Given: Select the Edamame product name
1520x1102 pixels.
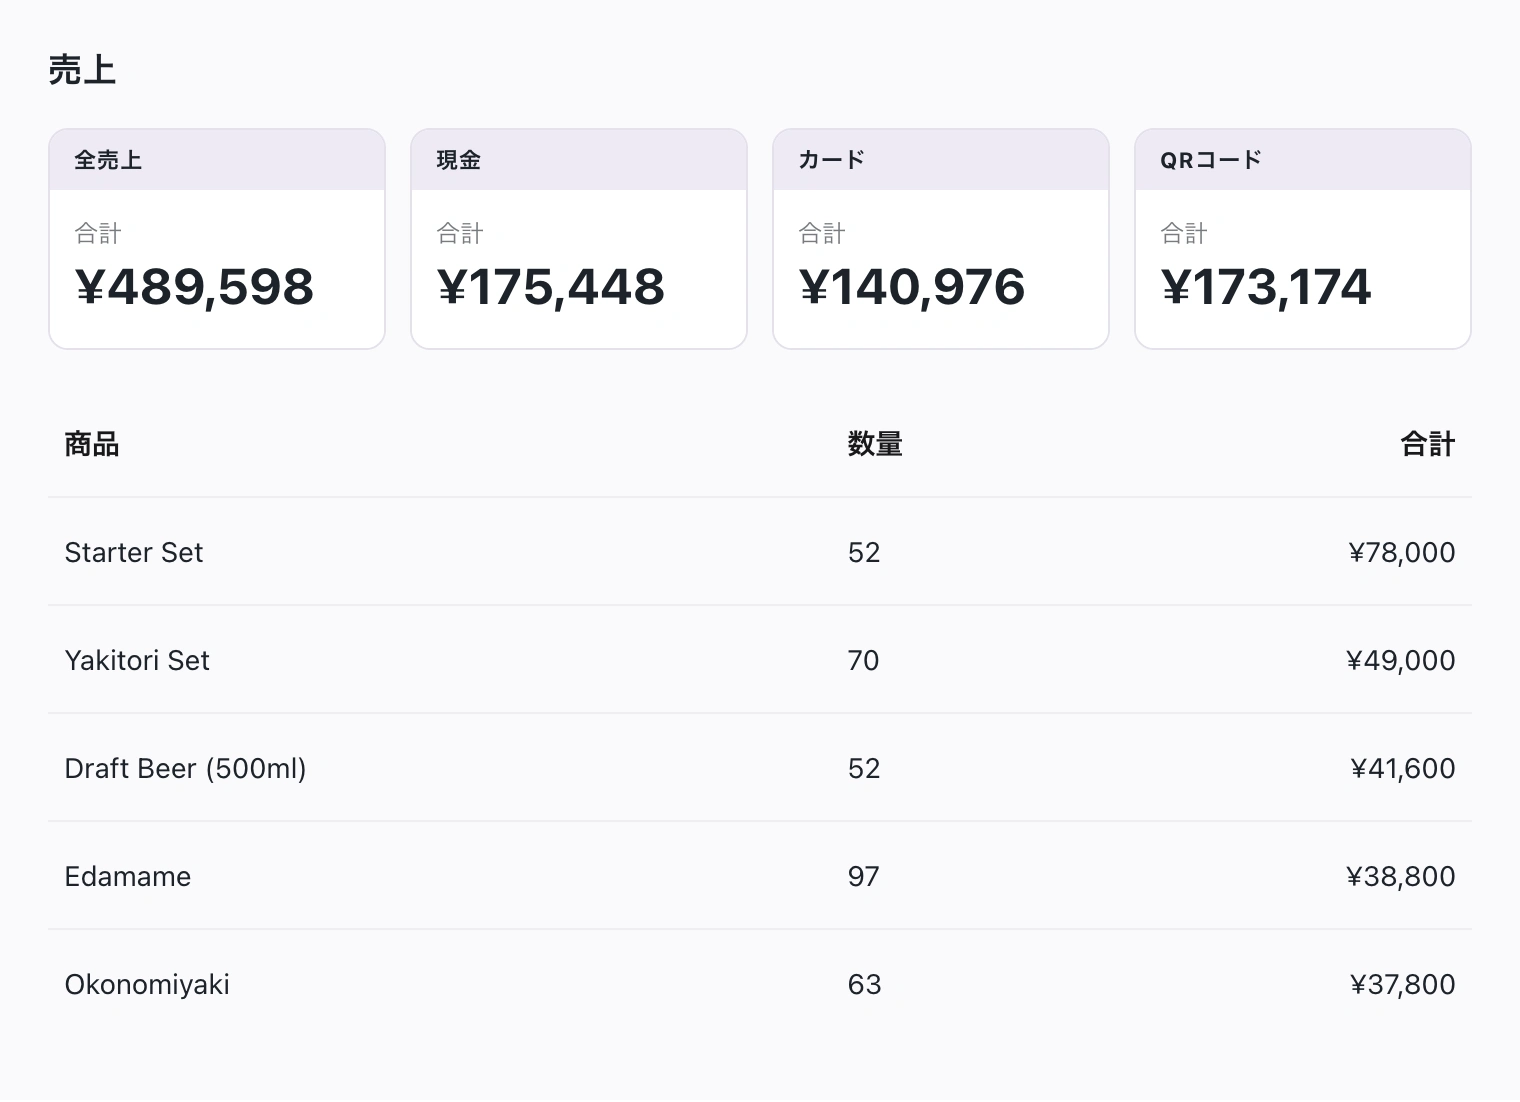Looking at the screenshot, I should point(128,876).
